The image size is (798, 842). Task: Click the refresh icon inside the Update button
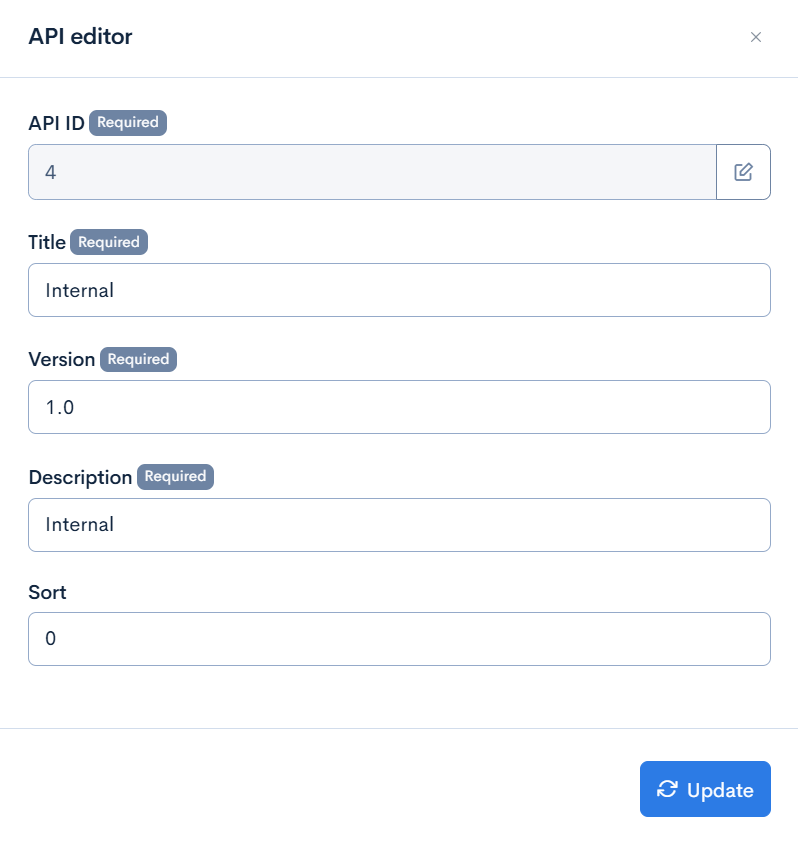coord(668,789)
